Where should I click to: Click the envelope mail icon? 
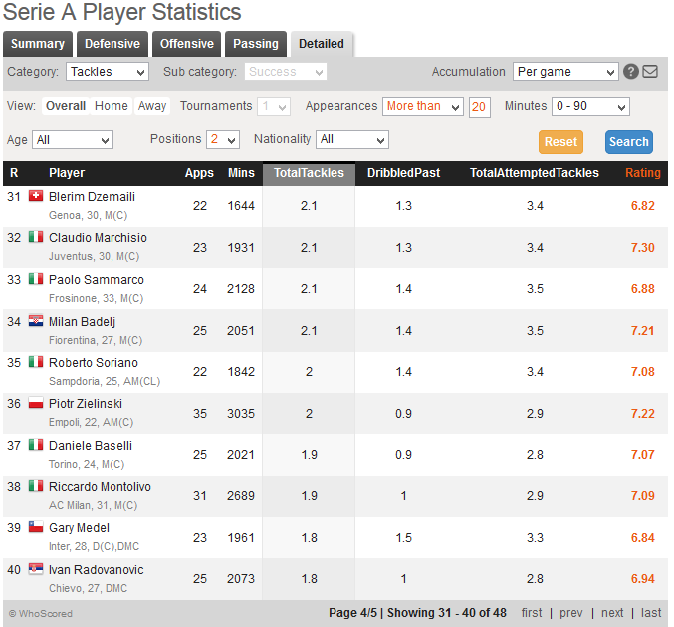[x=650, y=72]
